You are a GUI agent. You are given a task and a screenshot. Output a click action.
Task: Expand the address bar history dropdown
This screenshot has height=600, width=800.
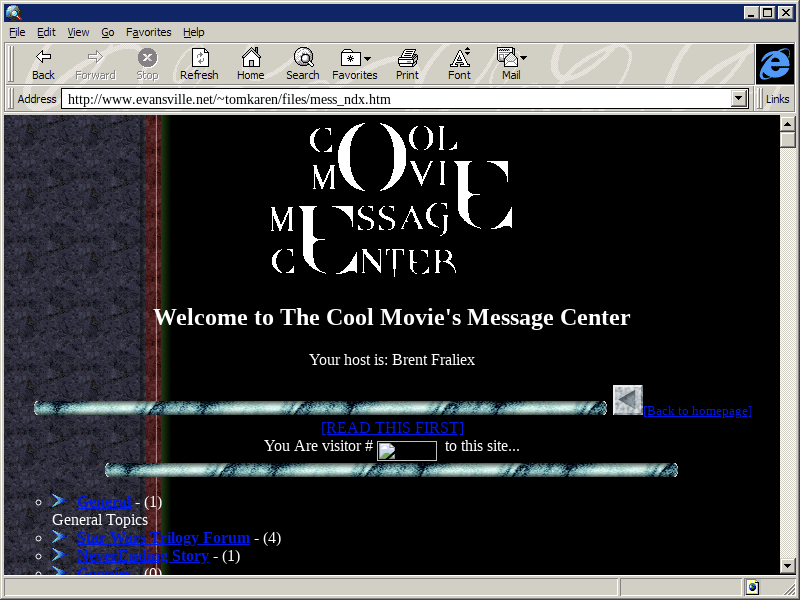click(740, 99)
